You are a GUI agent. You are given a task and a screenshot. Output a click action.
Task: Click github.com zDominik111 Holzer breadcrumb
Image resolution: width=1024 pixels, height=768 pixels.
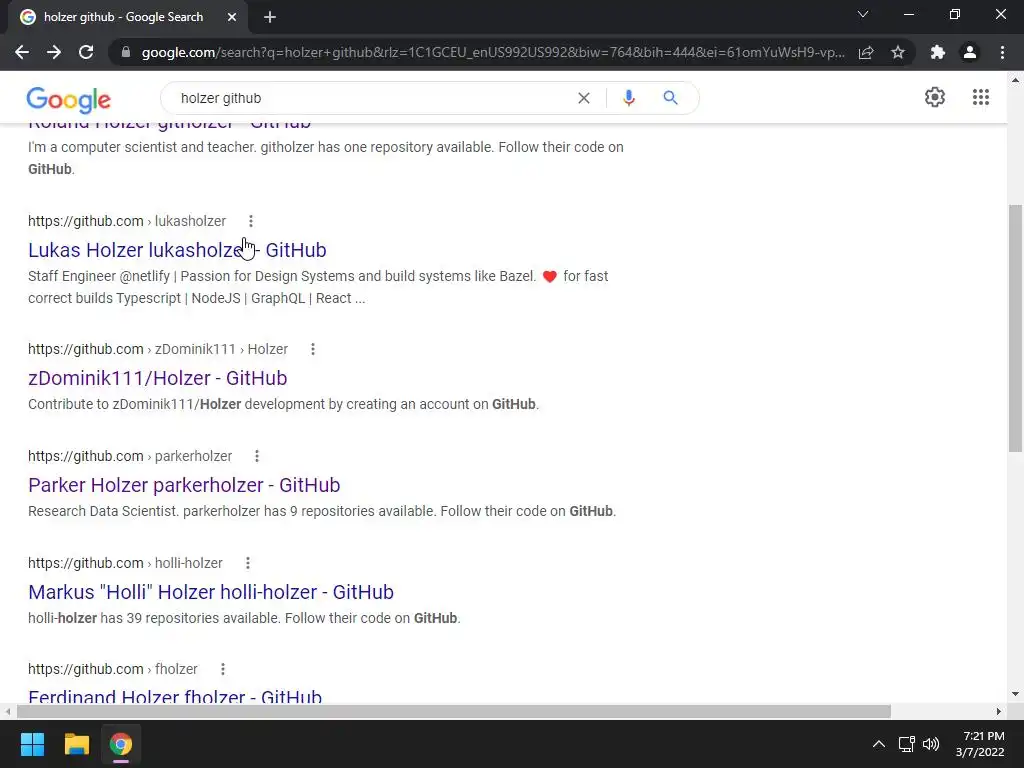coord(157,349)
